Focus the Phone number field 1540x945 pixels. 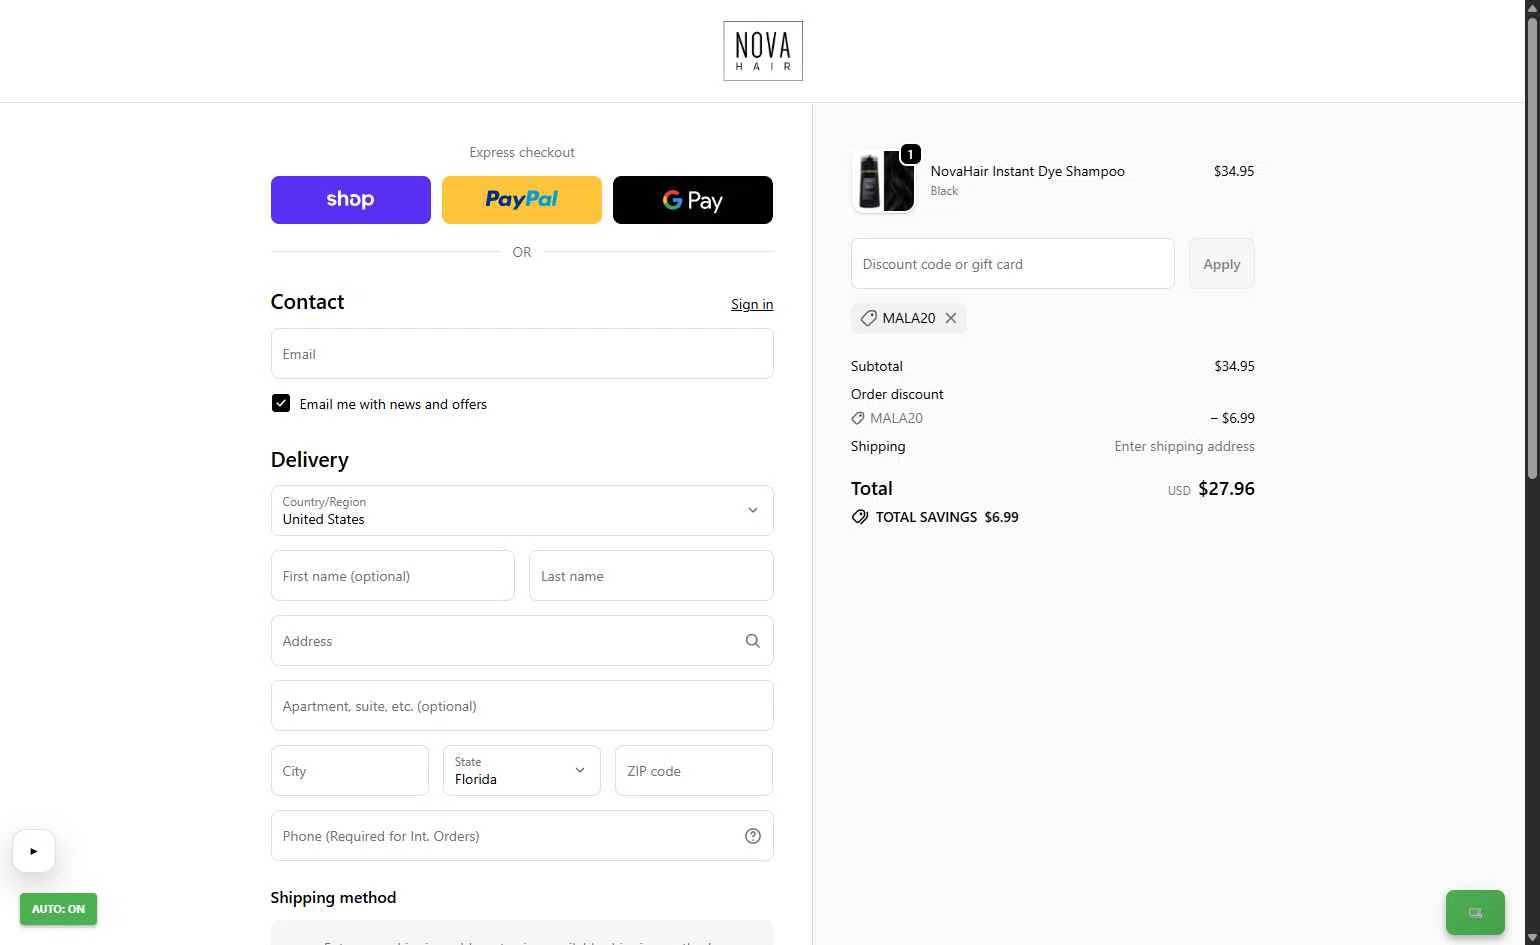522,836
